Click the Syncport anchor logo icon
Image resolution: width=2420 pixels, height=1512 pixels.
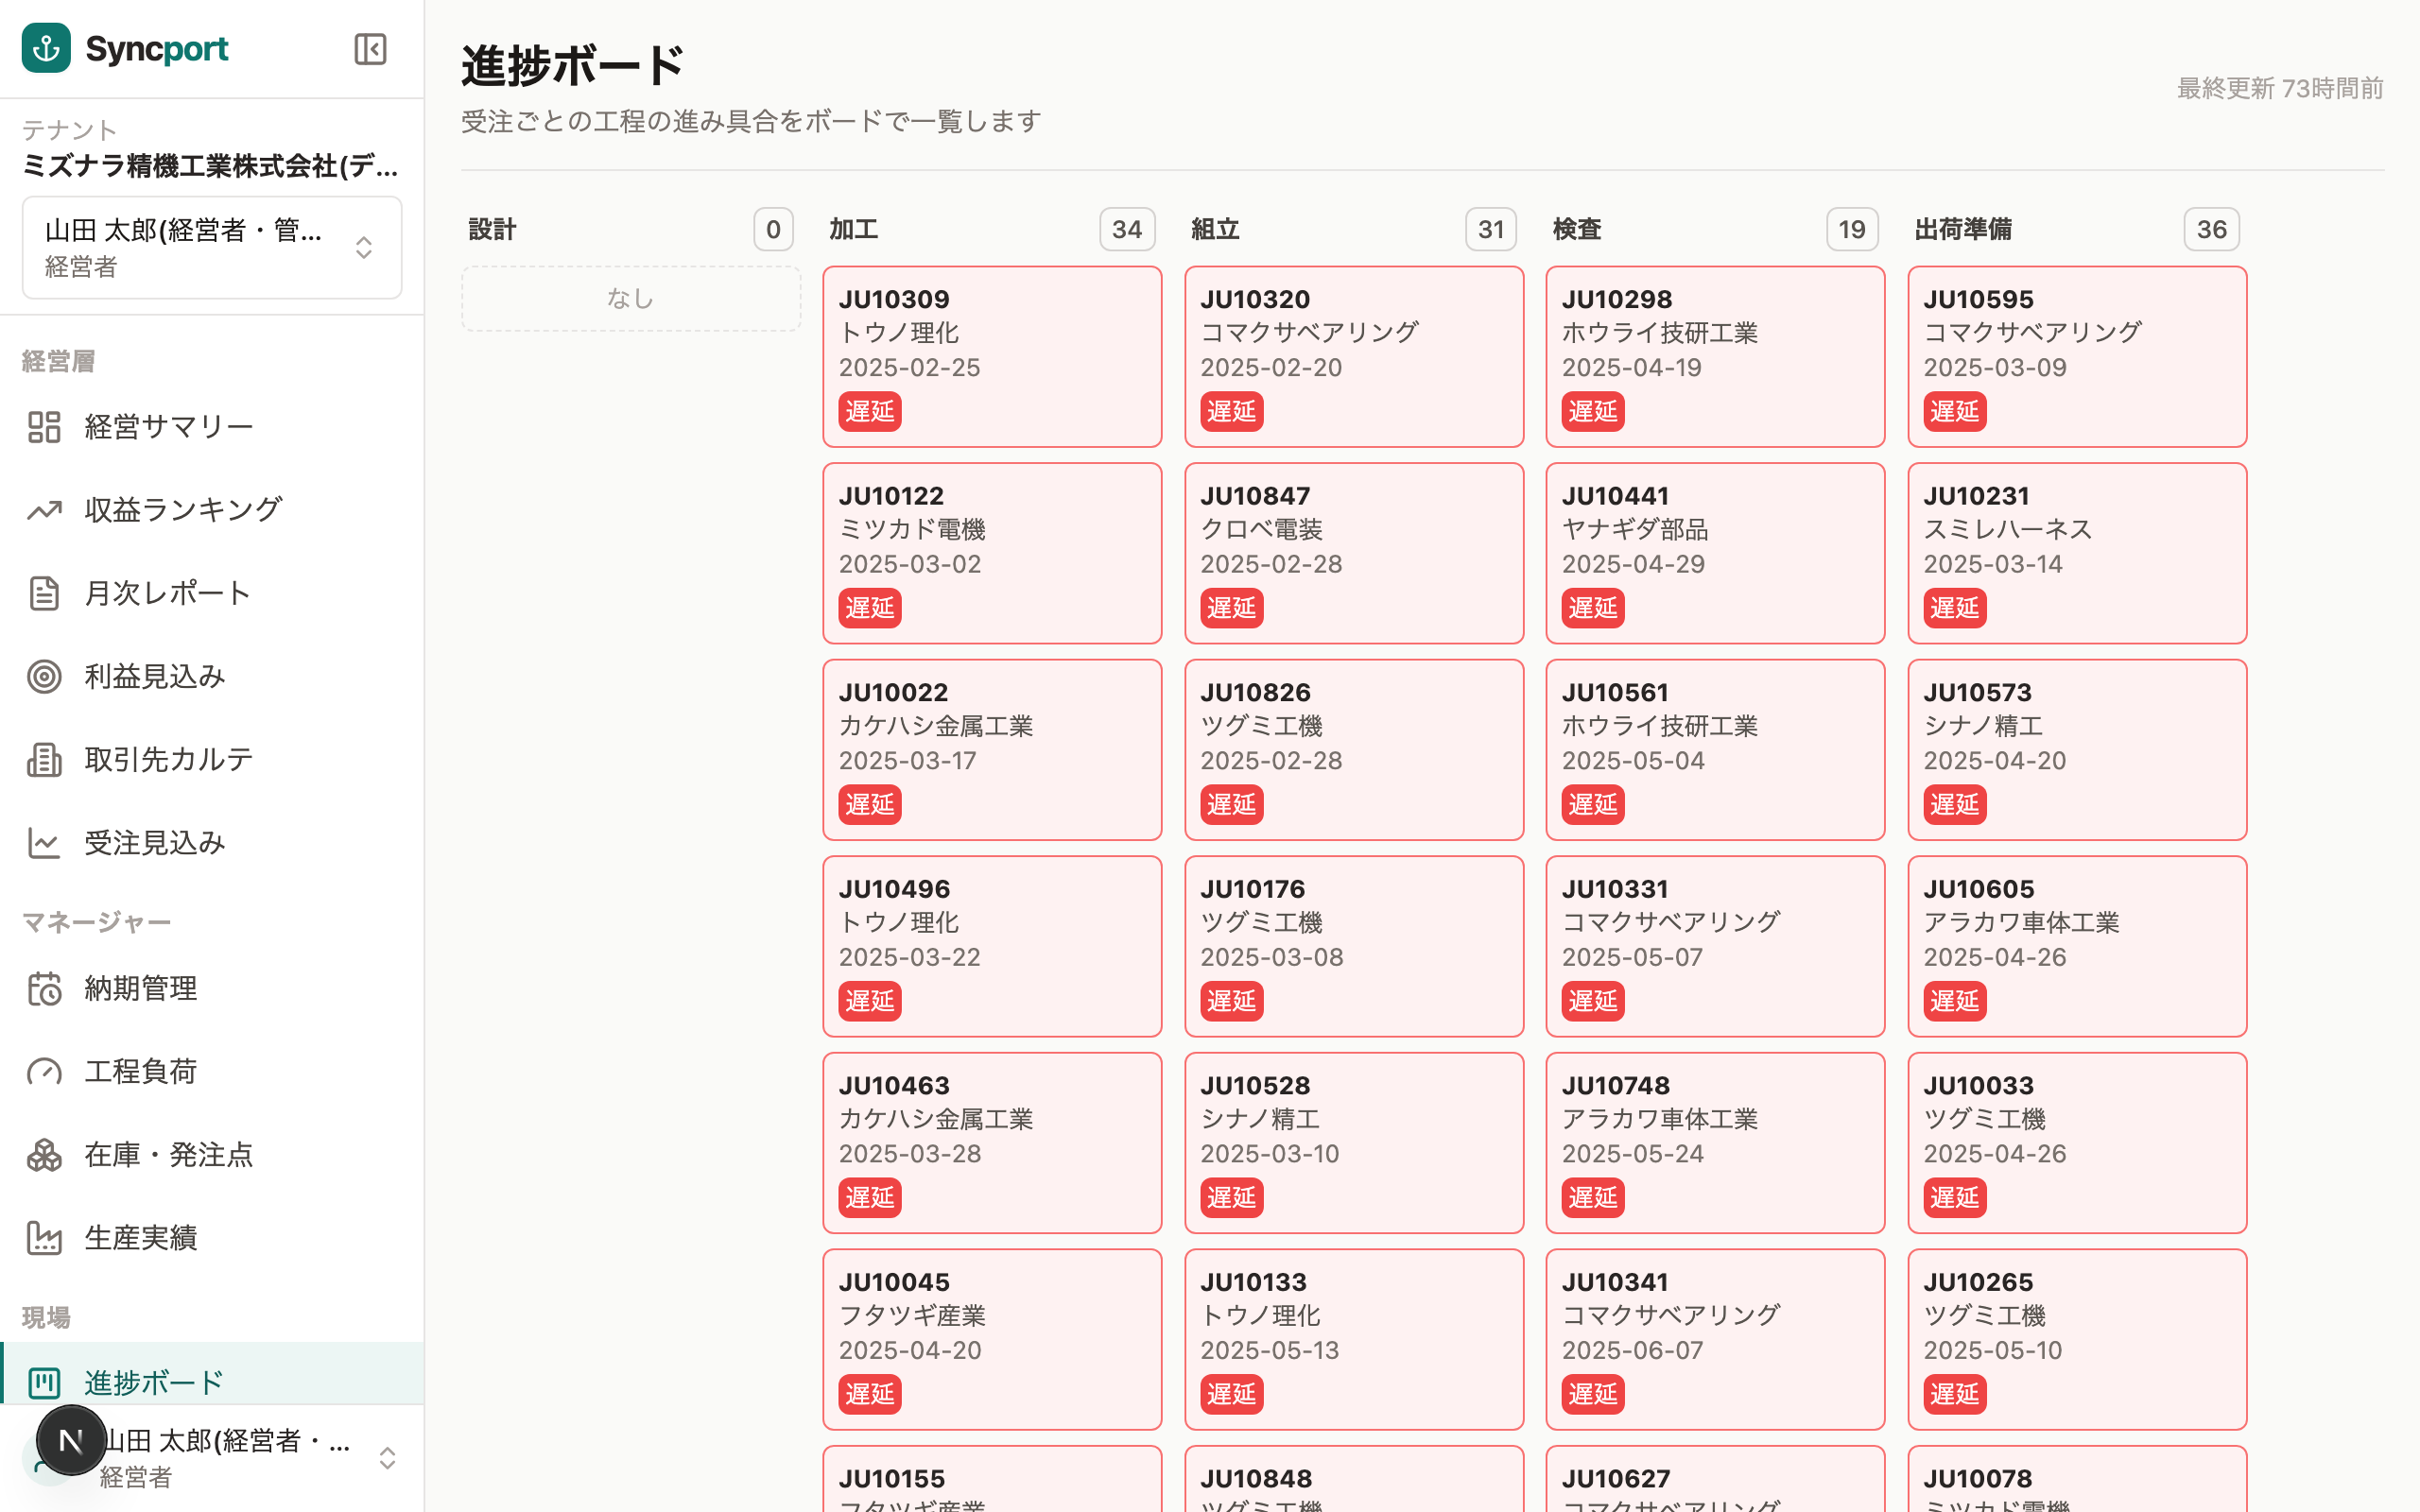point(46,48)
